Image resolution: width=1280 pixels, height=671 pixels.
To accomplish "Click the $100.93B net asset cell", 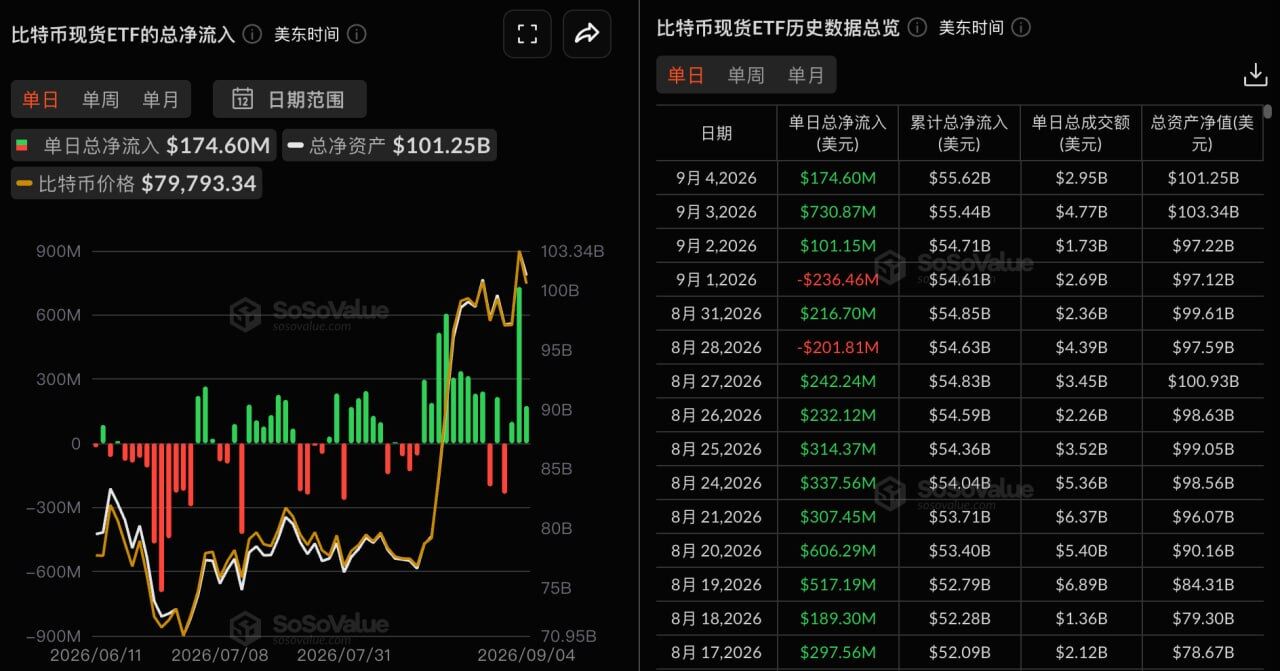I will pos(1202,382).
